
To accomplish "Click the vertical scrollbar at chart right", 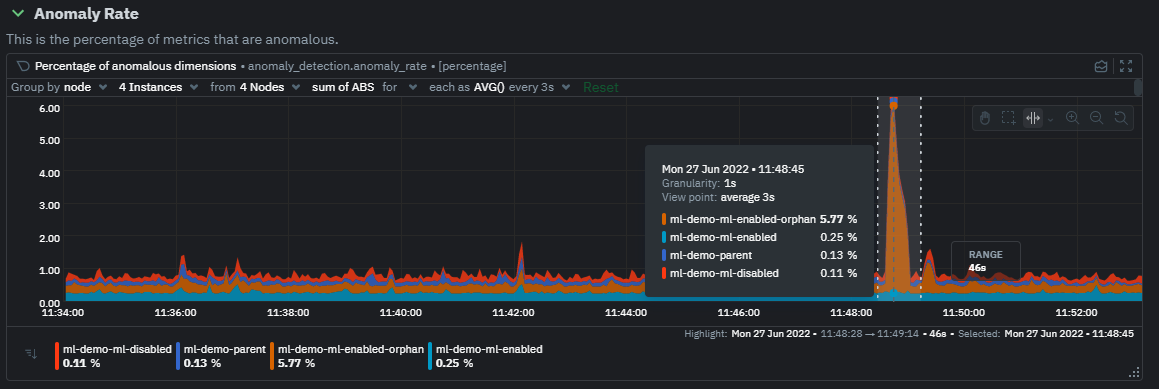I will click(x=1138, y=87).
